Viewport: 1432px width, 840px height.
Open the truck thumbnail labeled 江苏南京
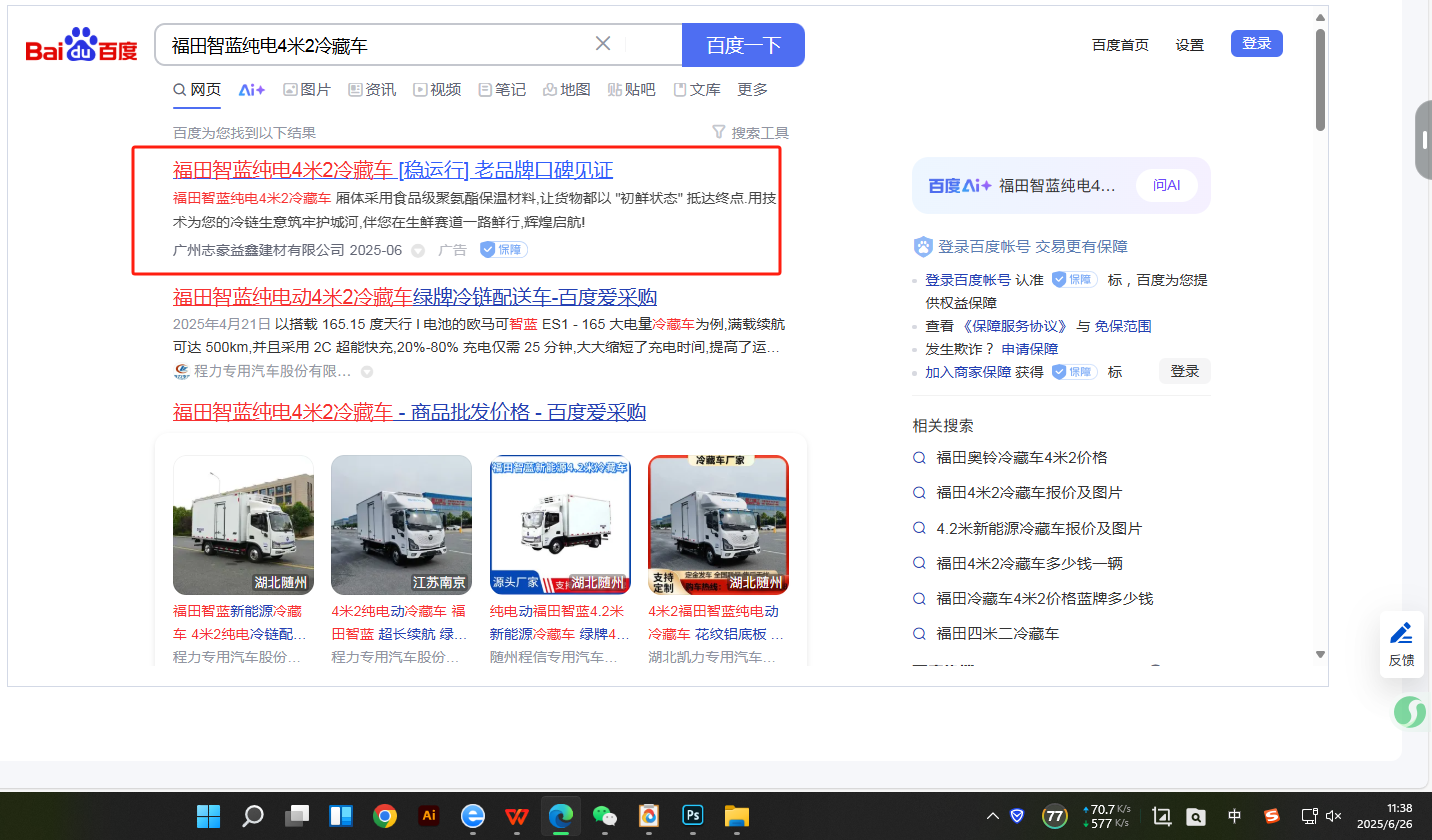(x=401, y=525)
